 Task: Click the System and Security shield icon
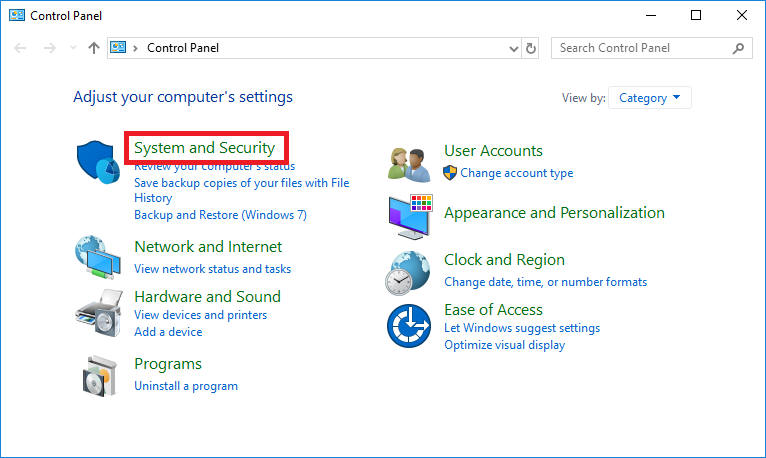click(100, 162)
